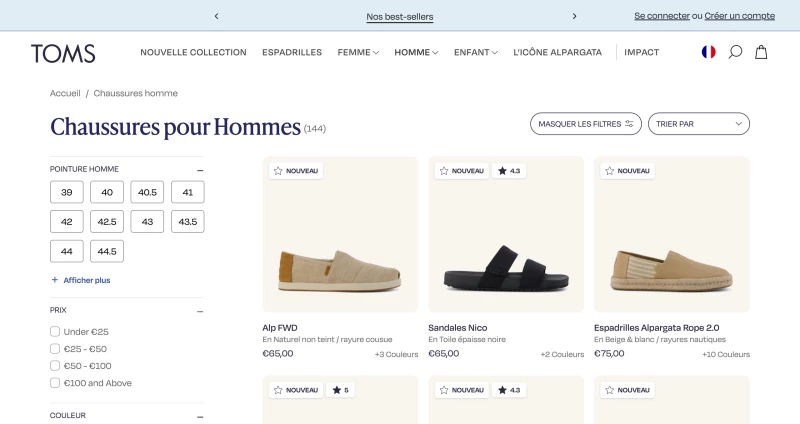The width and height of the screenshot is (800, 424).
Task: Go to next announcement banner arrow
Action: [574, 16]
